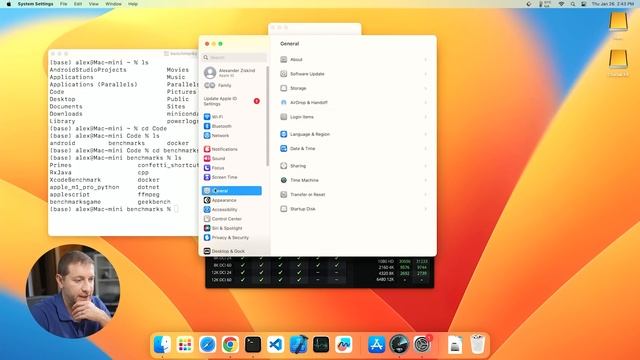Expand the About row chevron
Screen dimensions: 640x360
coord(426,60)
